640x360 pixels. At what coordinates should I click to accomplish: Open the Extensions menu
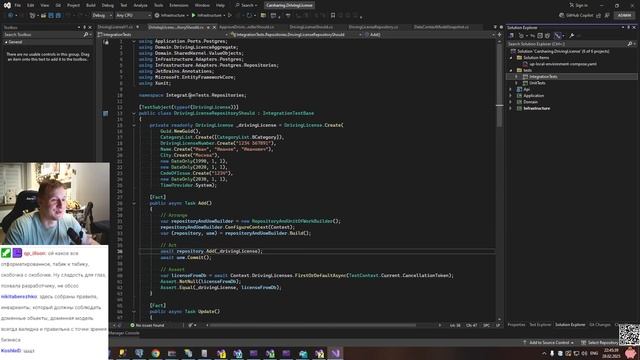click(x=179, y=5)
